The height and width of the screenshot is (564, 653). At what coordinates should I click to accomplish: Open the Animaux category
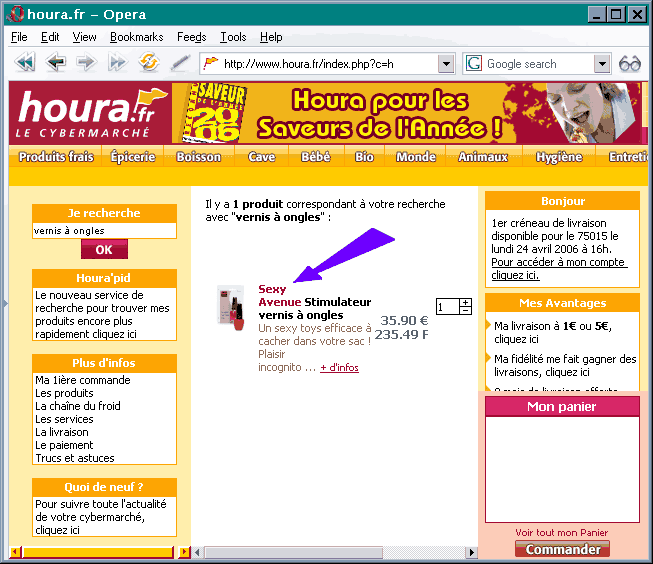(483, 157)
